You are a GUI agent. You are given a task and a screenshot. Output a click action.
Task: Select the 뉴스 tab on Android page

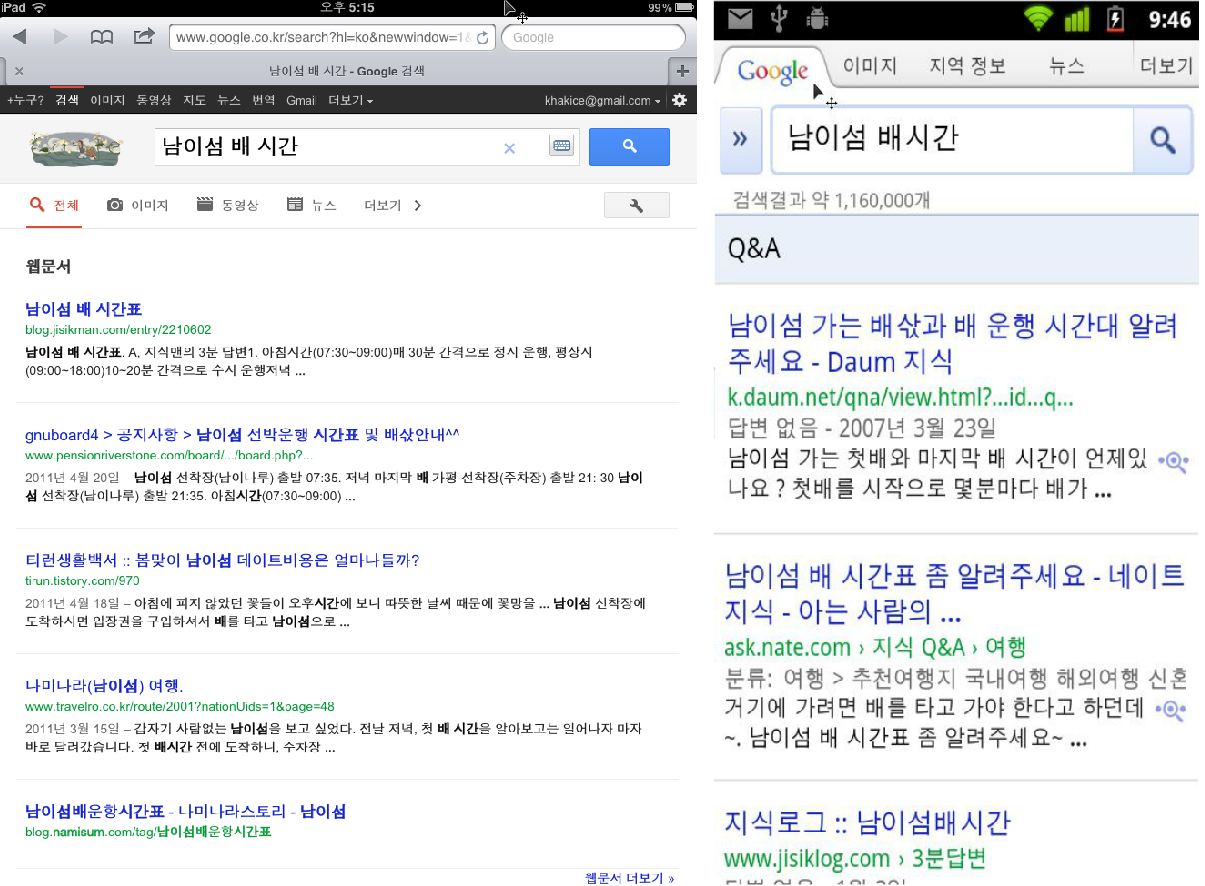pyautogui.click(x=1067, y=67)
